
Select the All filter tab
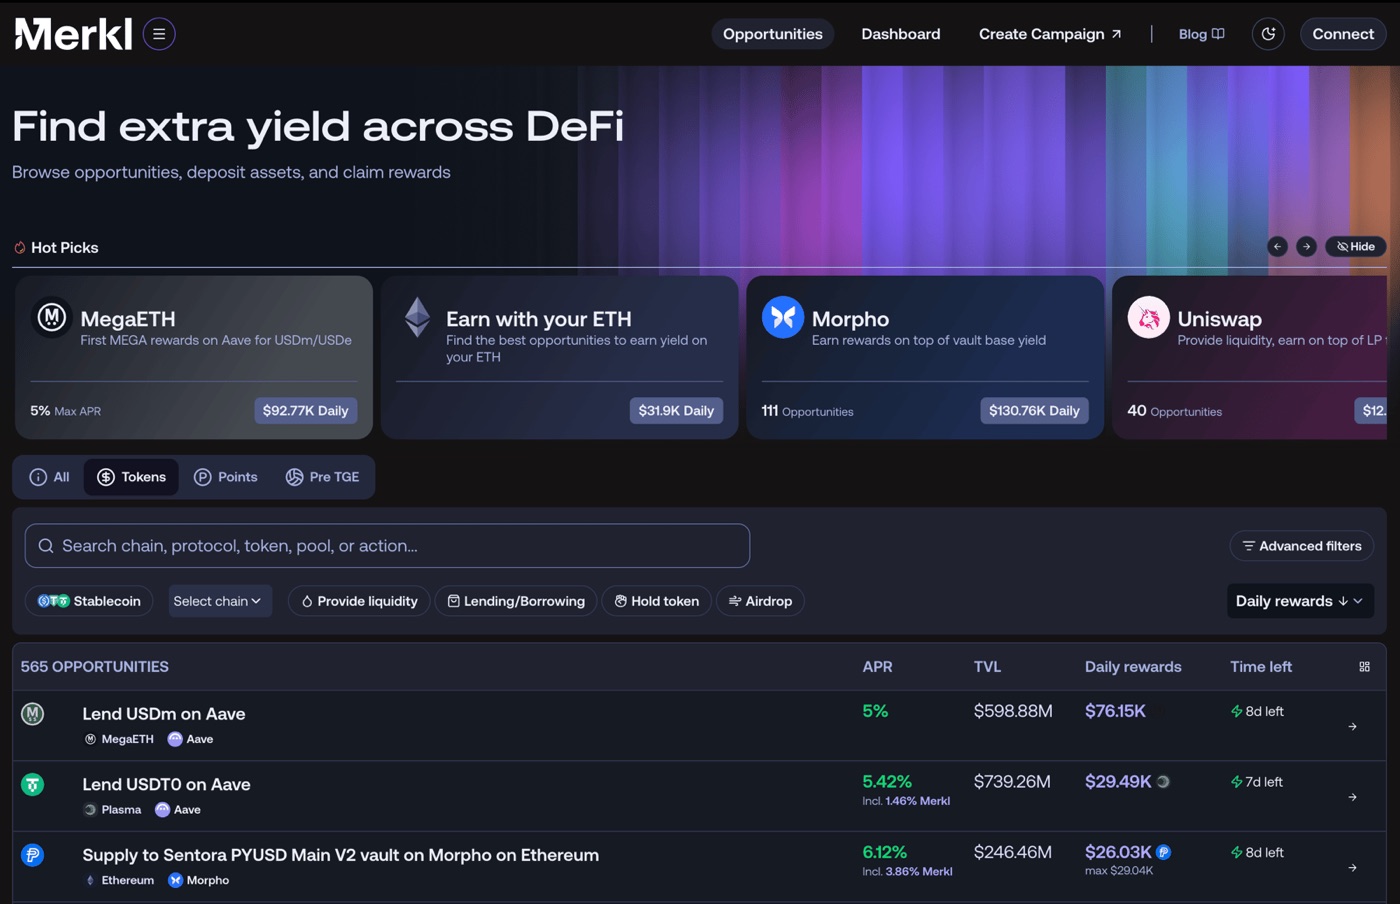coord(50,477)
